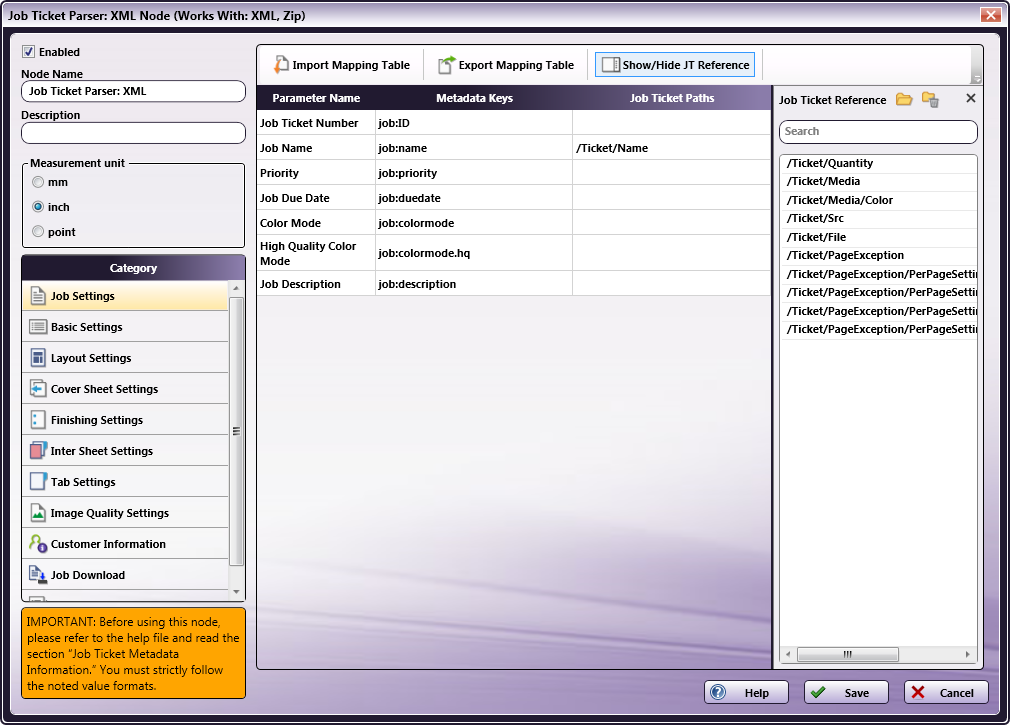Click the folder-with-trash icon in Job Ticket Reference
This screenshot has height=725, width=1010.
pyautogui.click(x=930, y=99)
